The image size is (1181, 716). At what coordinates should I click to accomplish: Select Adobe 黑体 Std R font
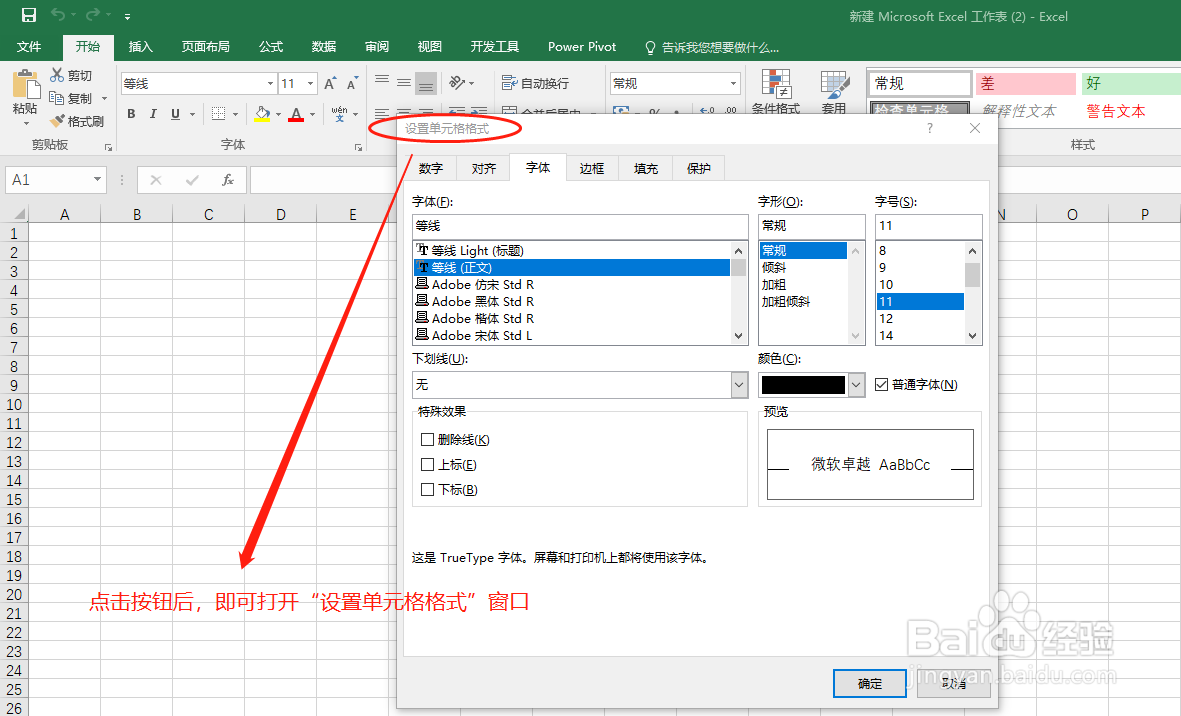pos(572,302)
